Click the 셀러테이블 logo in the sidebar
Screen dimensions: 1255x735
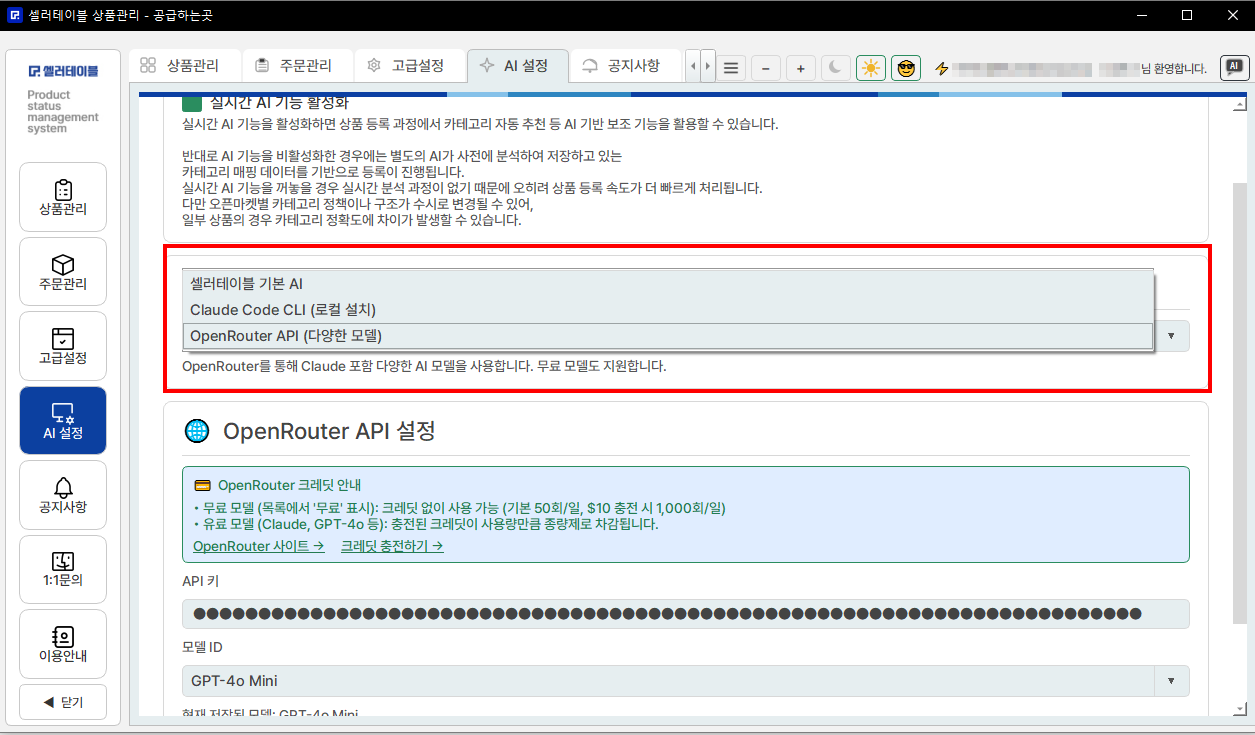point(63,71)
